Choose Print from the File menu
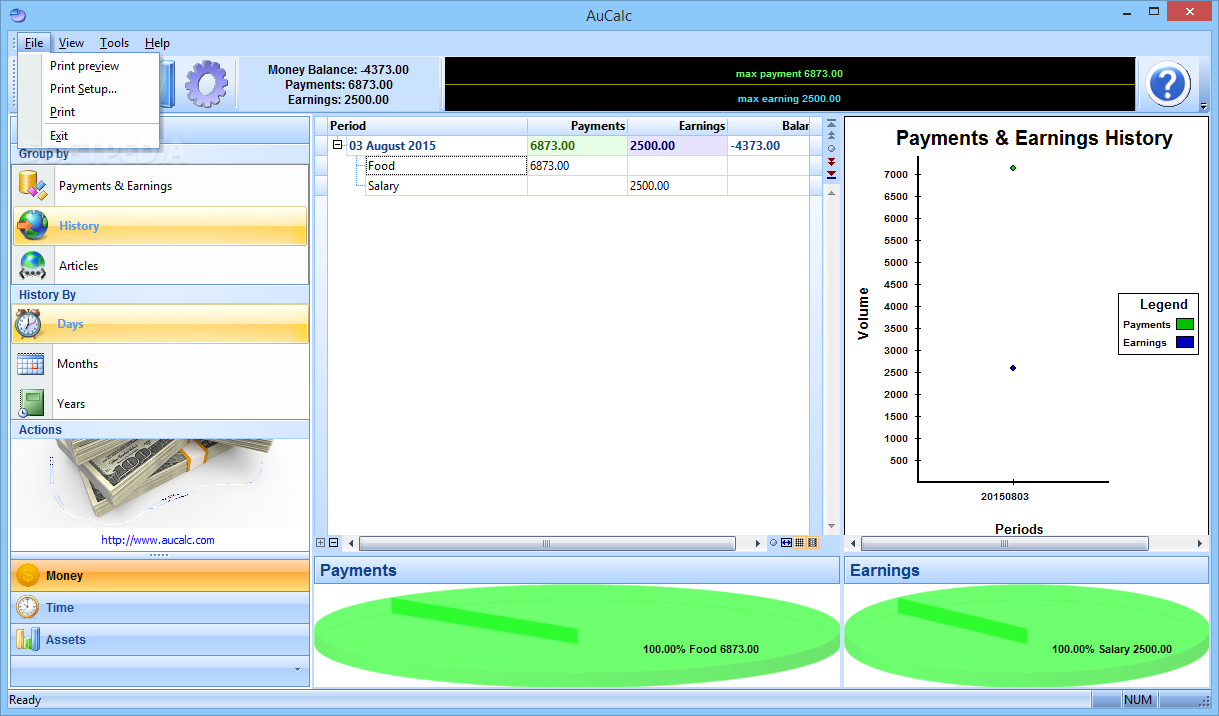 pyautogui.click(x=89, y=112)
